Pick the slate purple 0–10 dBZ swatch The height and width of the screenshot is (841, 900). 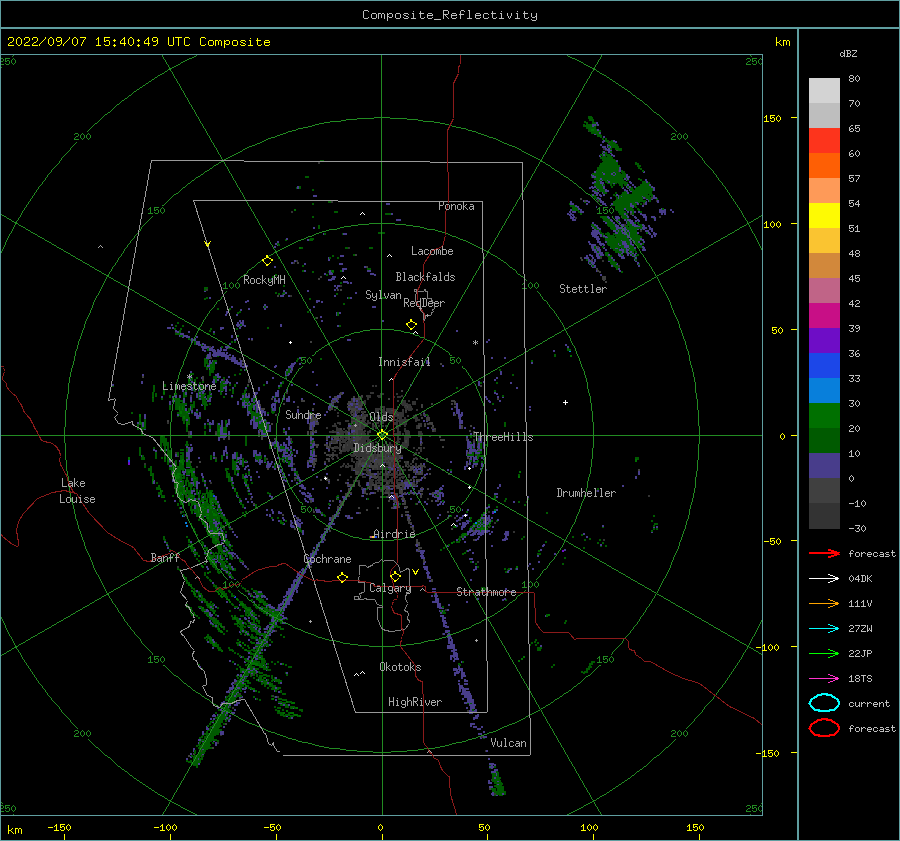click(x=824, y=465)
